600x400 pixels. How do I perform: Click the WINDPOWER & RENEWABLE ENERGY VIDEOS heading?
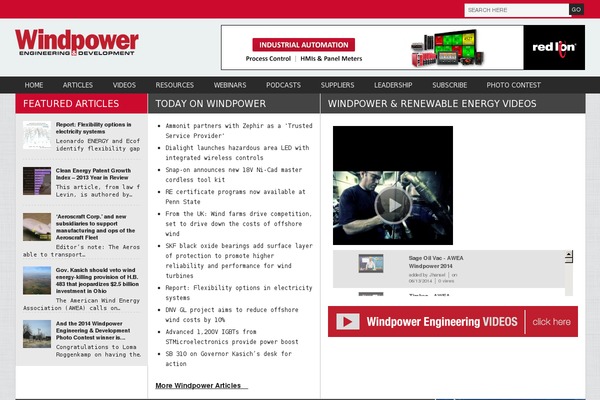pos(432,104)
